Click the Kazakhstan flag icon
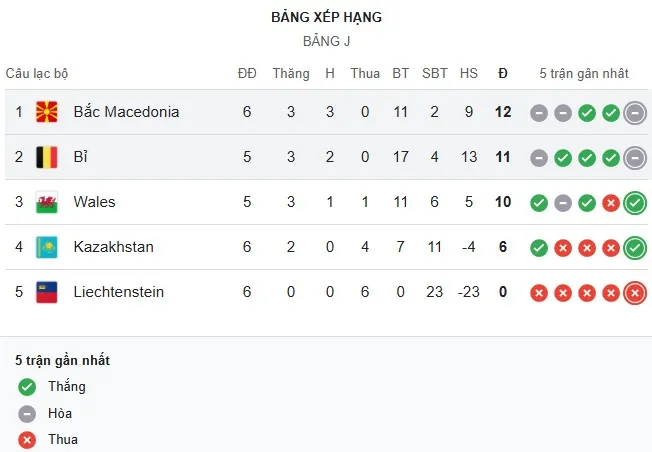 click(x=47, y=247)
